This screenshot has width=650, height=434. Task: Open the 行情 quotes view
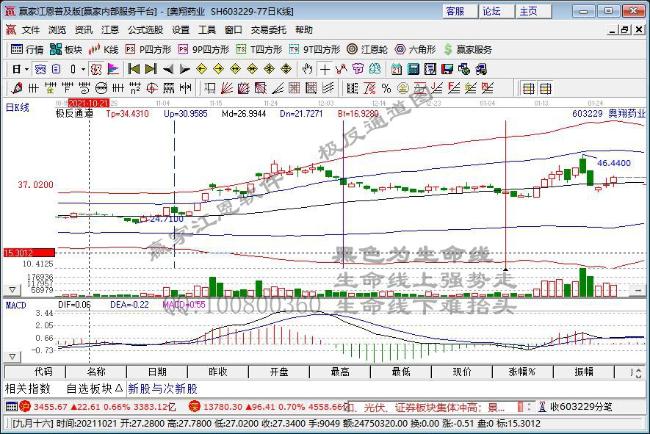27,50
